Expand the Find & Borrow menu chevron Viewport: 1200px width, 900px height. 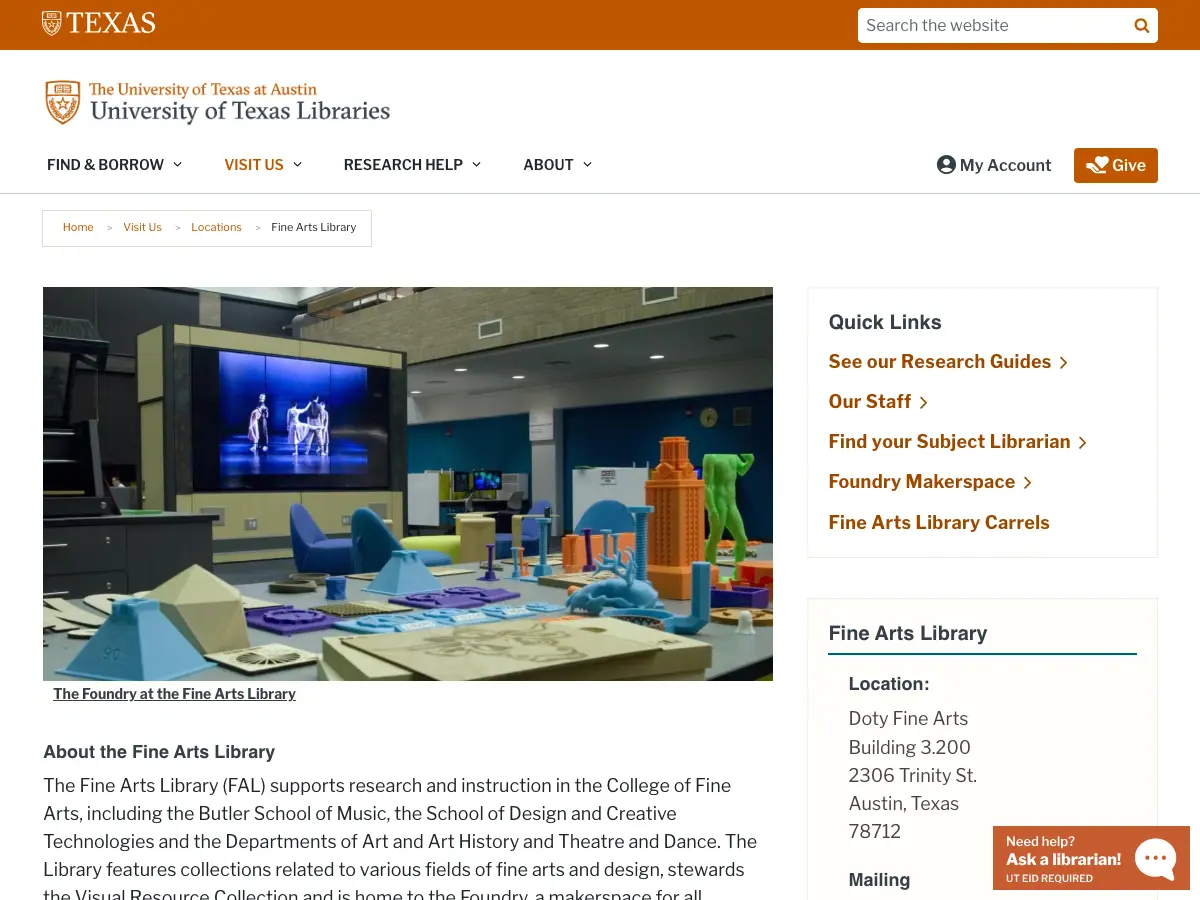point(177,165)
